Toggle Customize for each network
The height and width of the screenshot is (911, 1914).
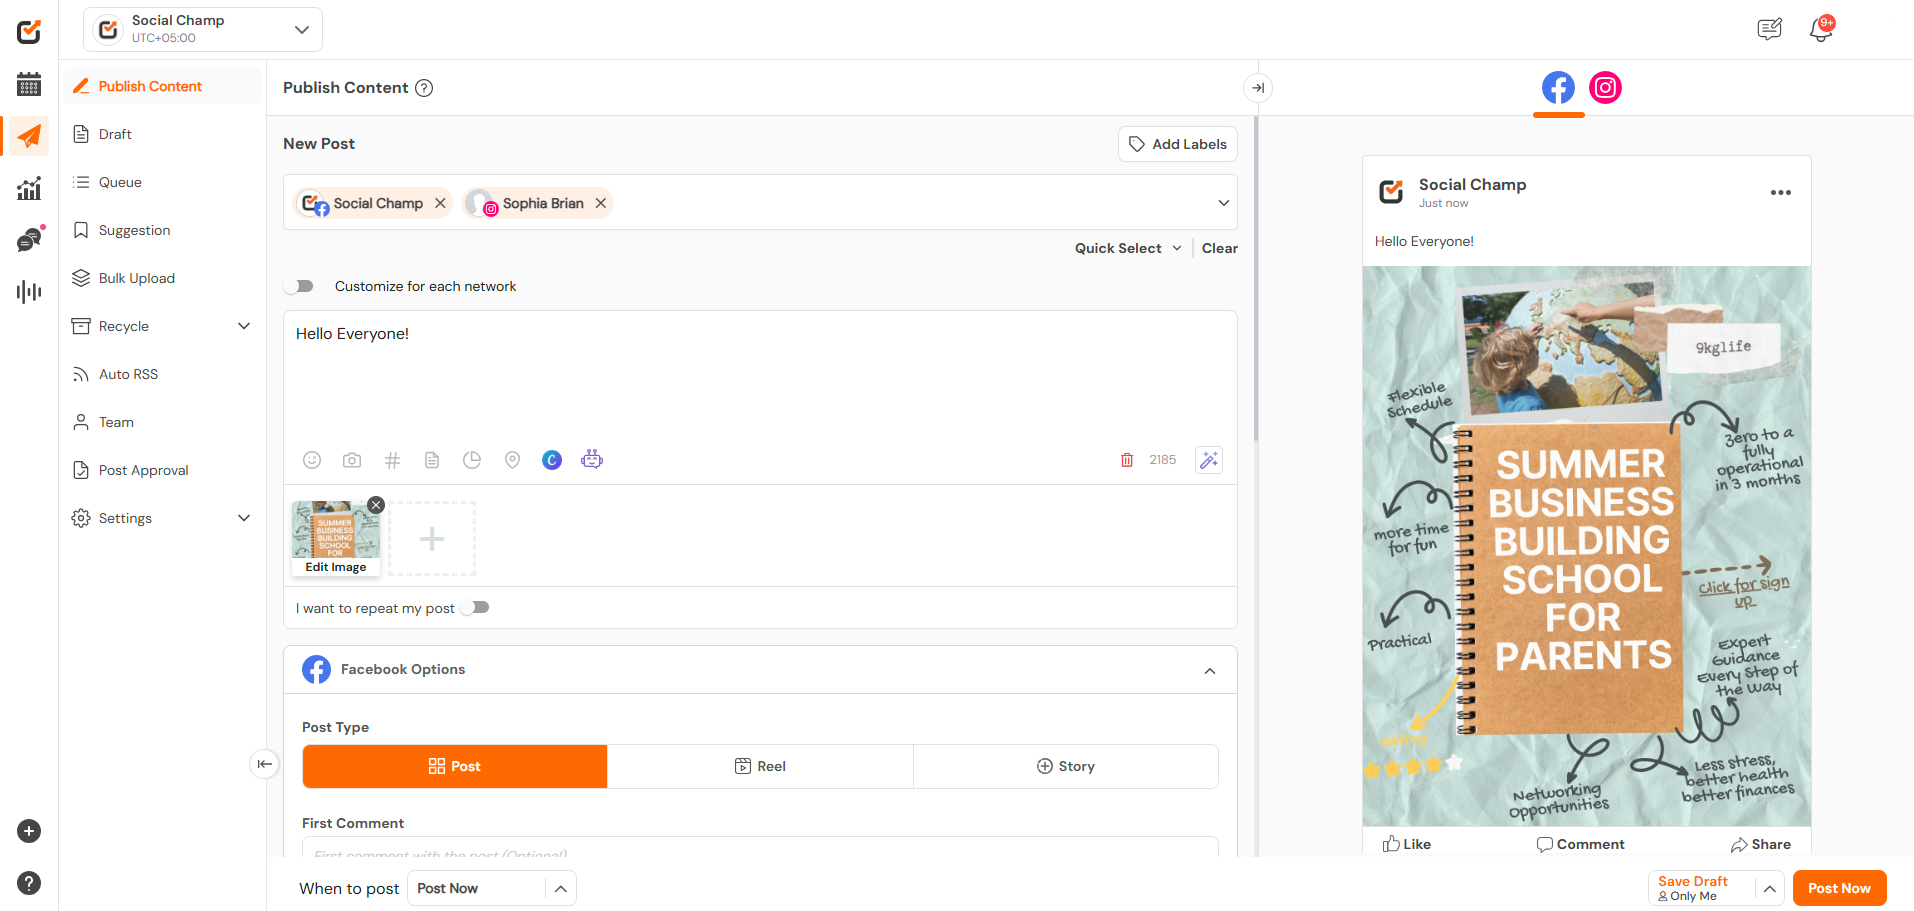click(x=299, y=286)
